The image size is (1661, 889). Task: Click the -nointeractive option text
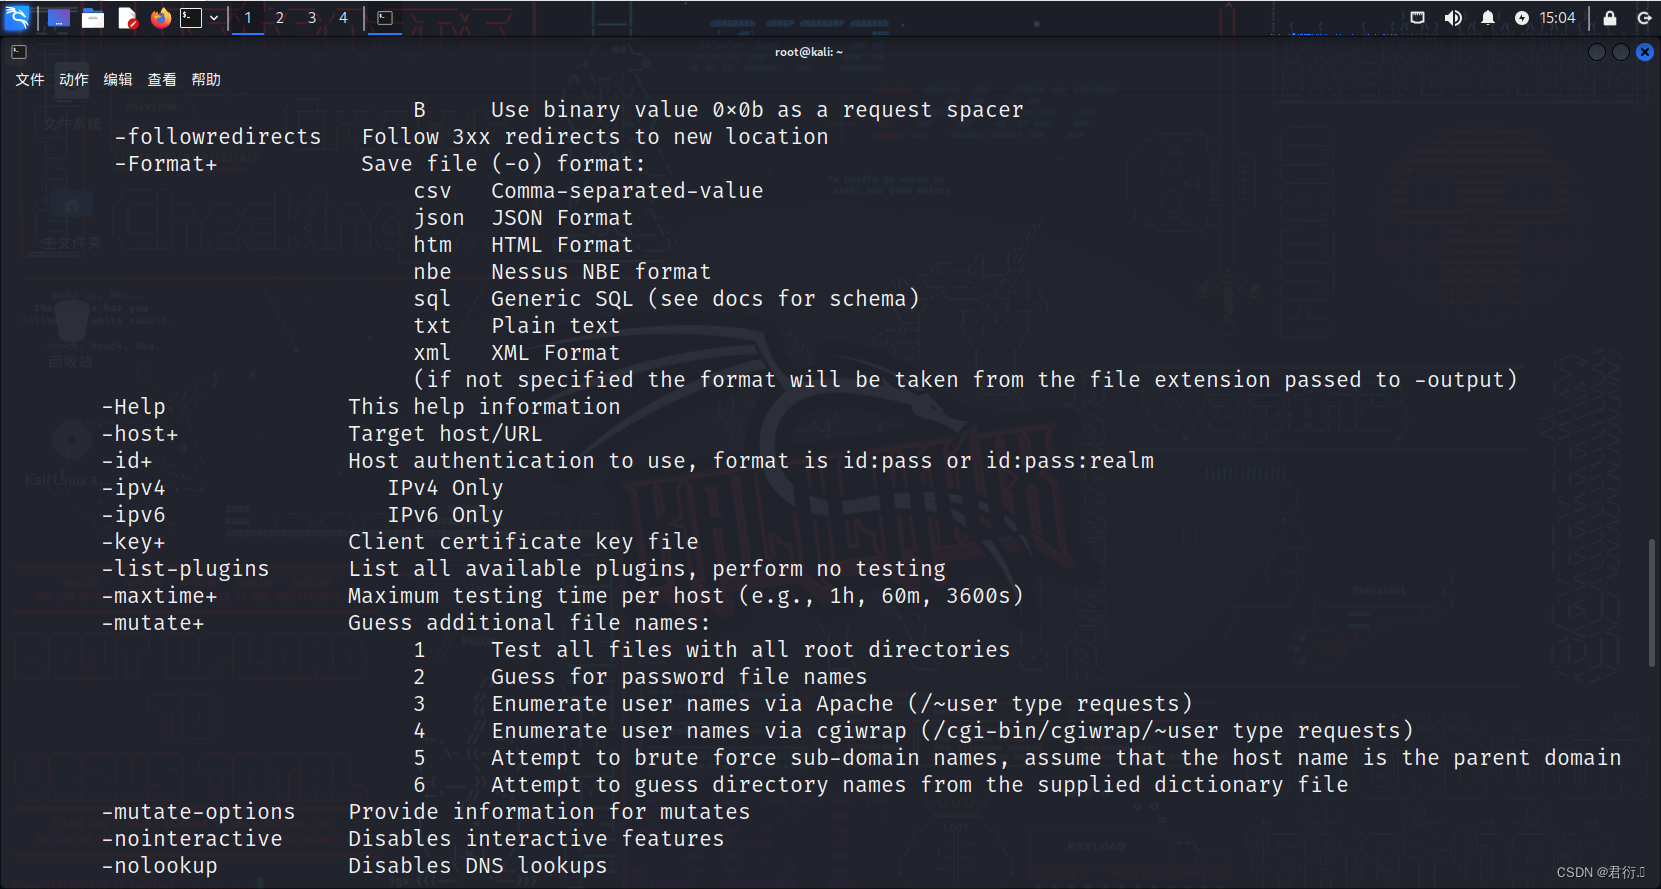pyautogui.click(x=192, y=839)
